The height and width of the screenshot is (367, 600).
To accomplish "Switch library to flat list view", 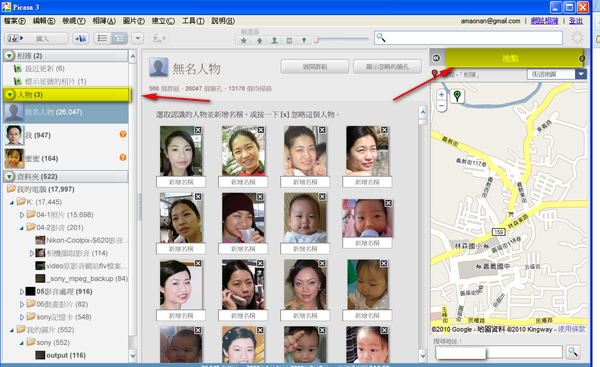I will [x=102, y=38].
